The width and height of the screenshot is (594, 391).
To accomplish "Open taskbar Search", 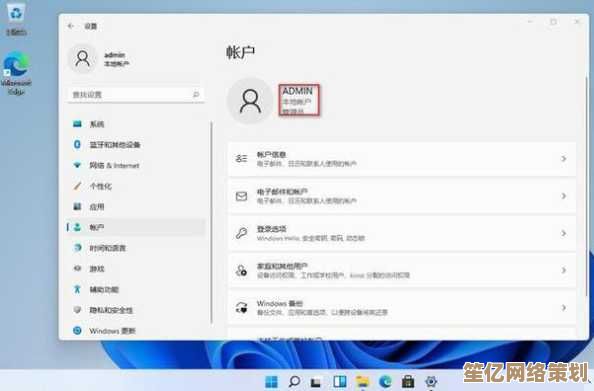I will click(x=294, y=382).
